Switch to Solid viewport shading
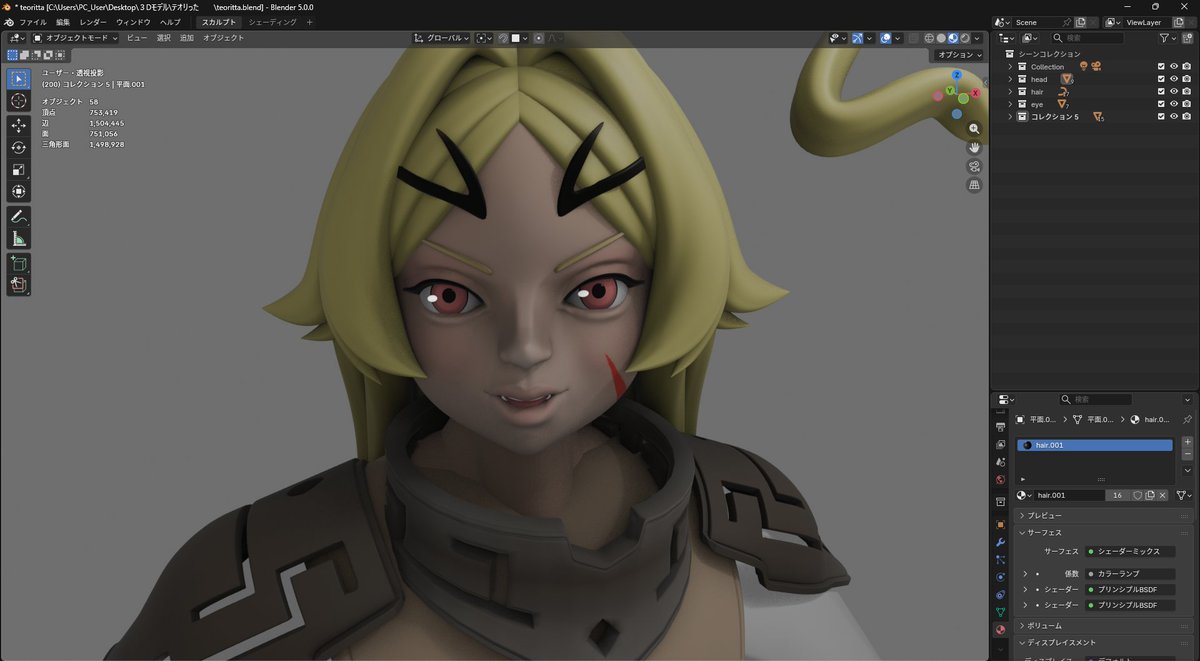1200x661 pixels. click(x=941, y=38)
